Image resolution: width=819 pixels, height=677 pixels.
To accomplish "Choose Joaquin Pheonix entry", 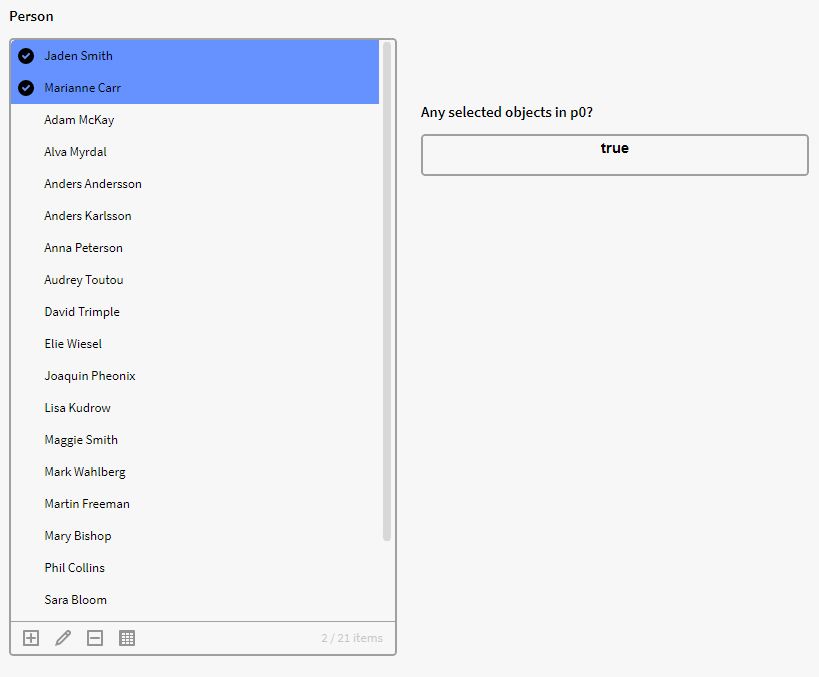I will 90,376.
